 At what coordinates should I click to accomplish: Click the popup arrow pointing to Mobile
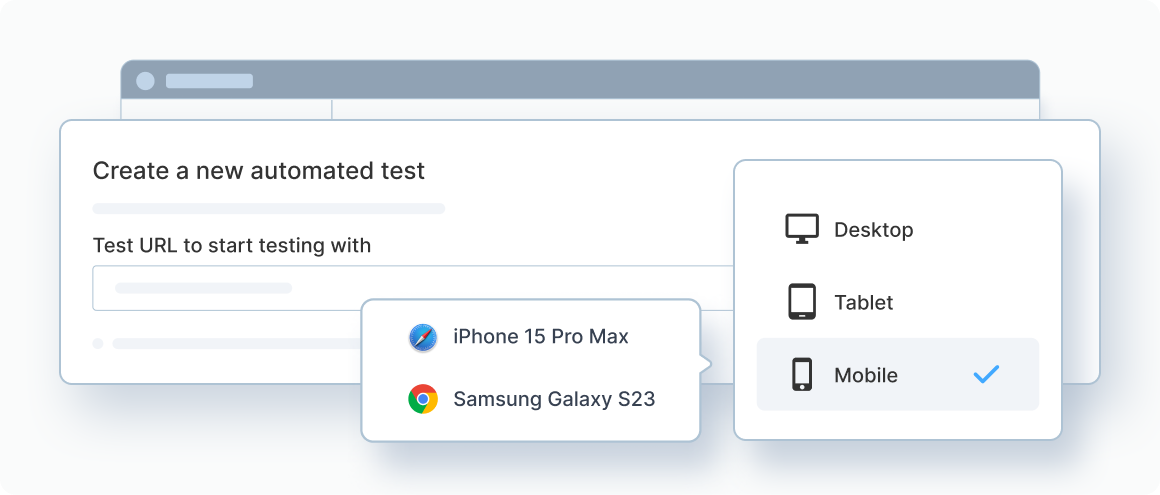coord(706,364)
